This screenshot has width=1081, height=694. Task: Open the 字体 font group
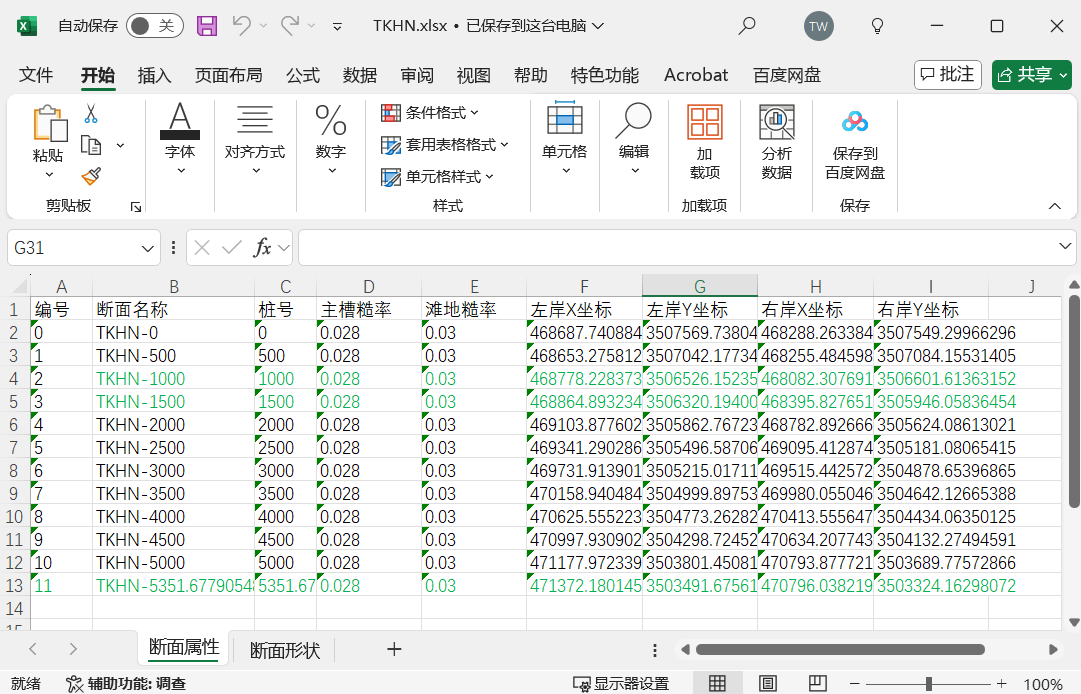point(180,138)
